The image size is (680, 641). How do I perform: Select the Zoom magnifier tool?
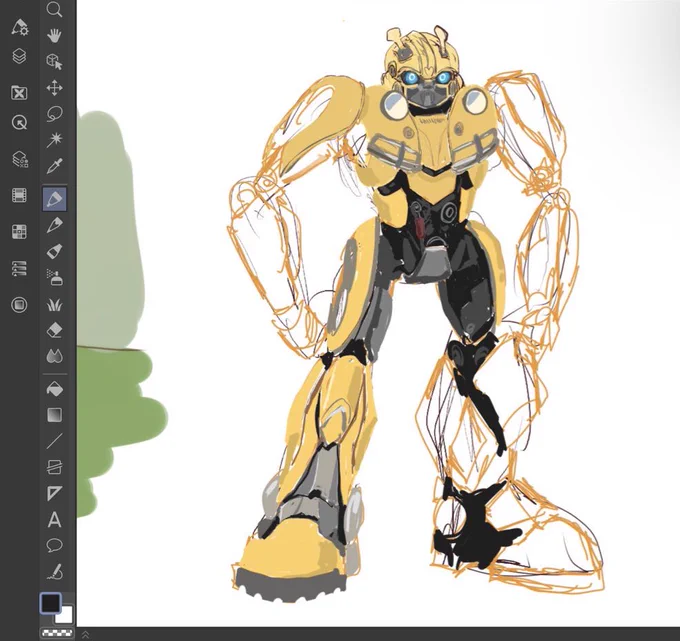pos(54,9)
